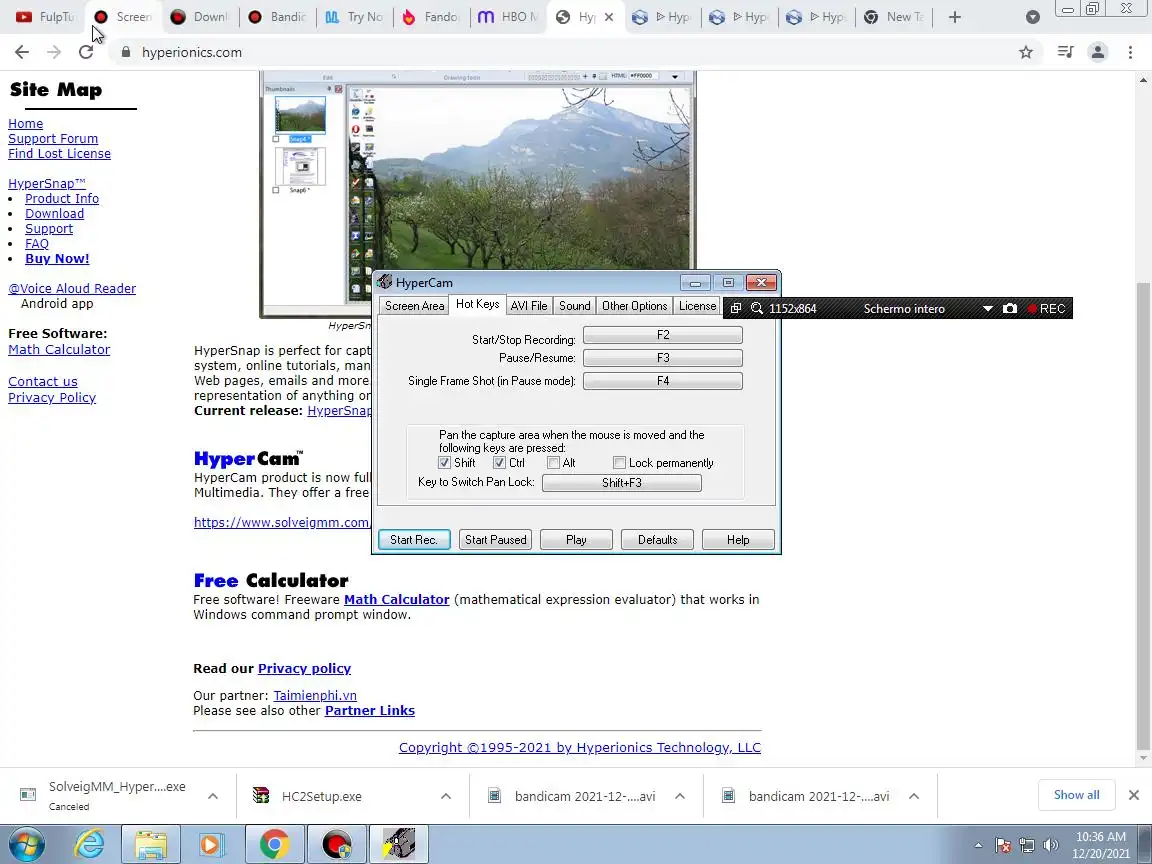The height and width of the screenshot is (864, 1152).
Task: Change the Start/Stop Recording F2 hotkey
Action: click(663, 335)
